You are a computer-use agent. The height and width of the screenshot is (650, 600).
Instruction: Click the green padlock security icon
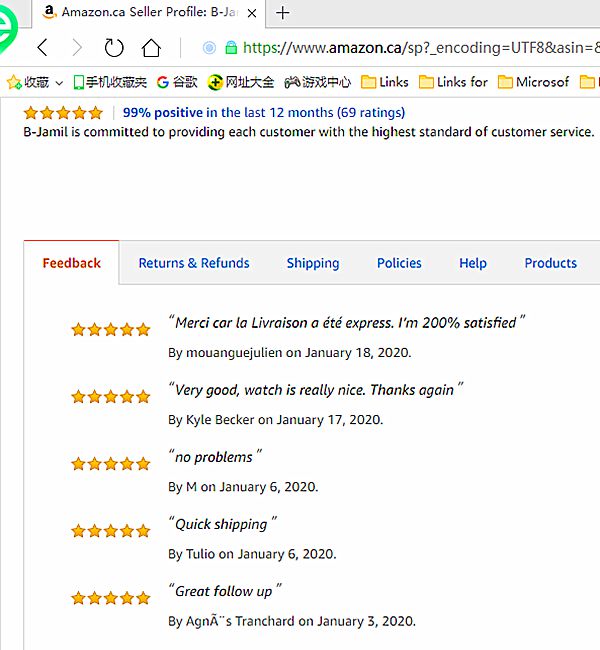[231, 47]
